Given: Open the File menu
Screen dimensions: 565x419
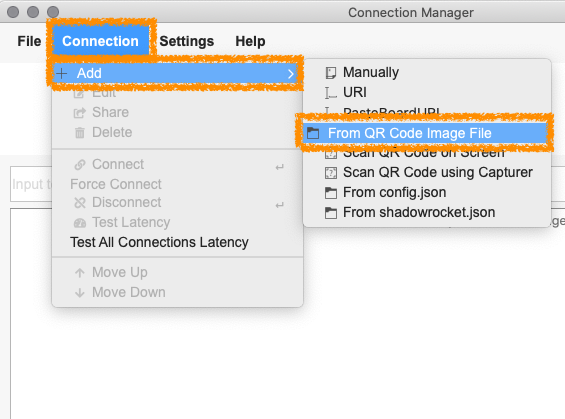Looking at the screenshot, I should tap(29, 41).
